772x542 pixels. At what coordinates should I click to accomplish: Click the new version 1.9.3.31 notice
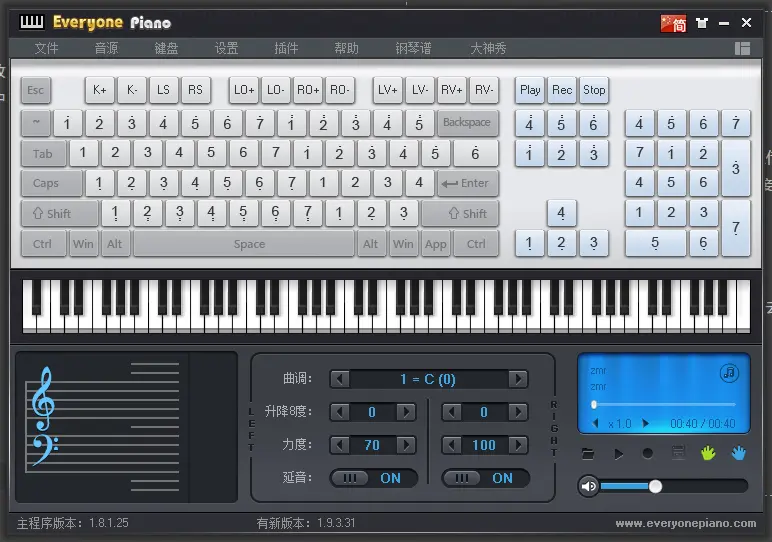pyautogui.click(x=306, y=523)
